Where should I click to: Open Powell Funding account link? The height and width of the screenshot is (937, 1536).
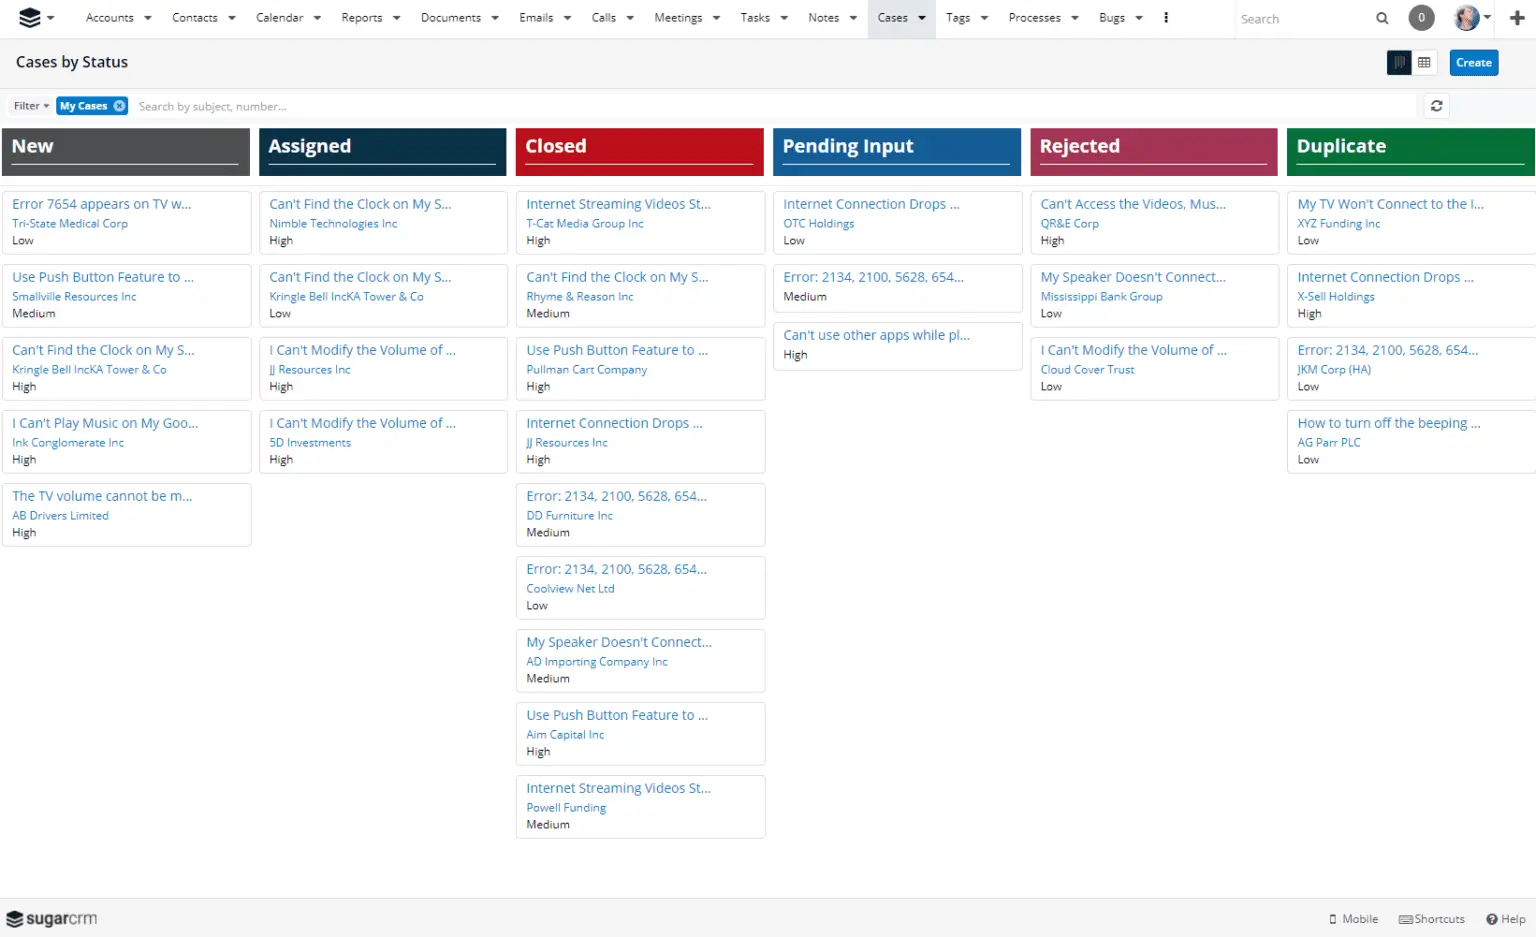pos(566,808)
